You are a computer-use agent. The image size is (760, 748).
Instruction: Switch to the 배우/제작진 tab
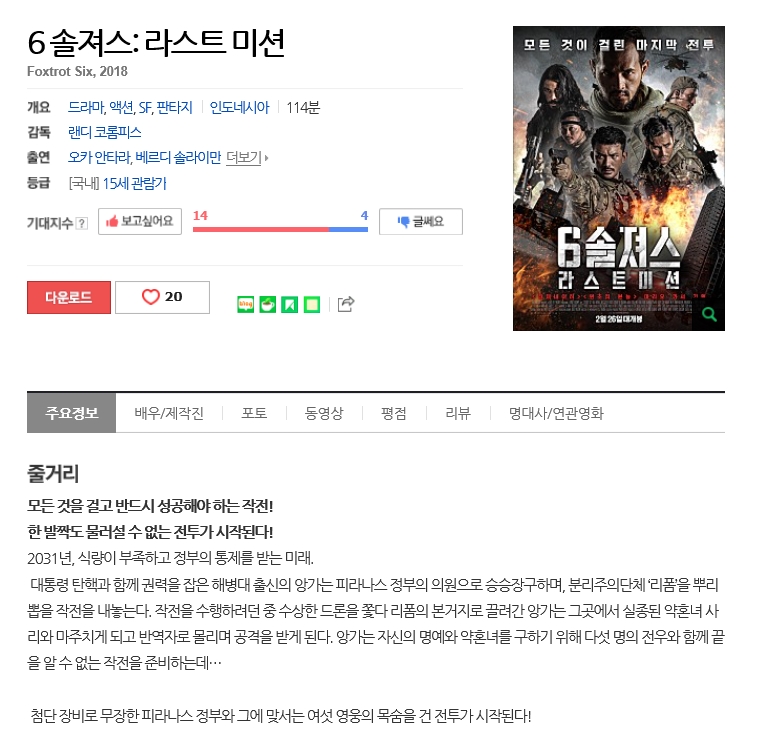tap(169, 413)
